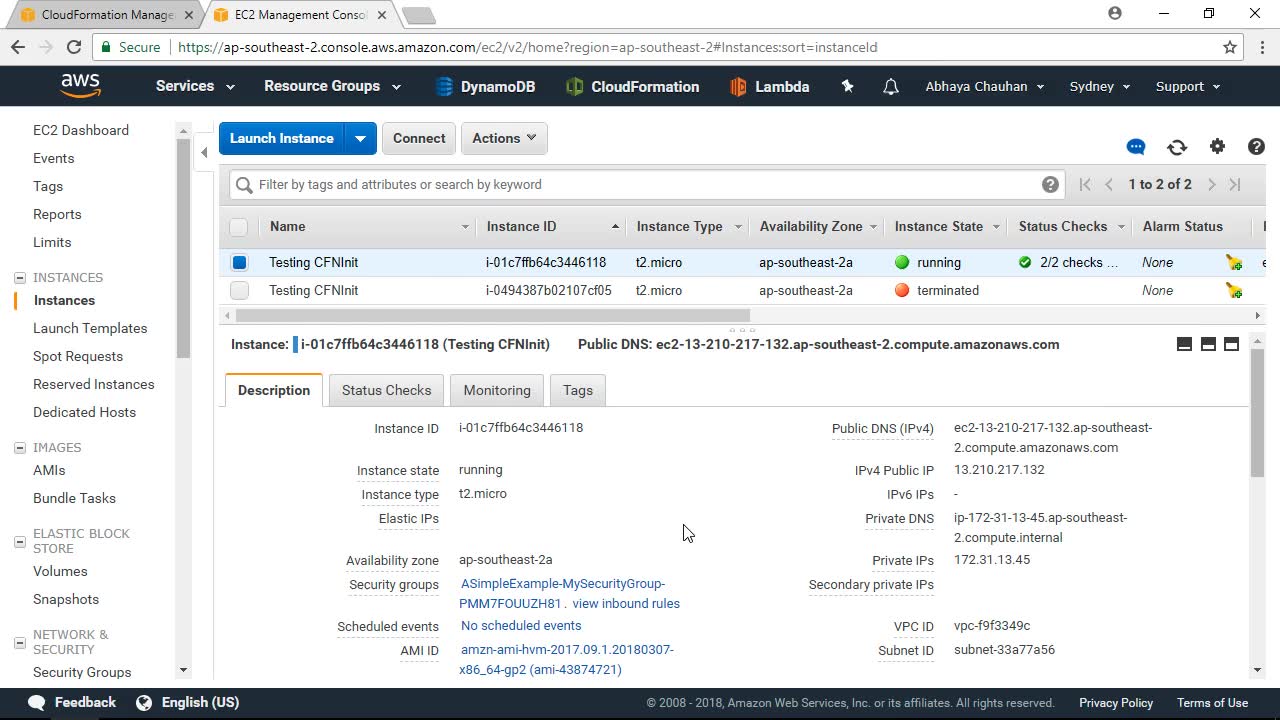Screen dimensions: 1280x720
Task: Collapse the IMAGES sidebar section
Action: click(x=19, y=448)
